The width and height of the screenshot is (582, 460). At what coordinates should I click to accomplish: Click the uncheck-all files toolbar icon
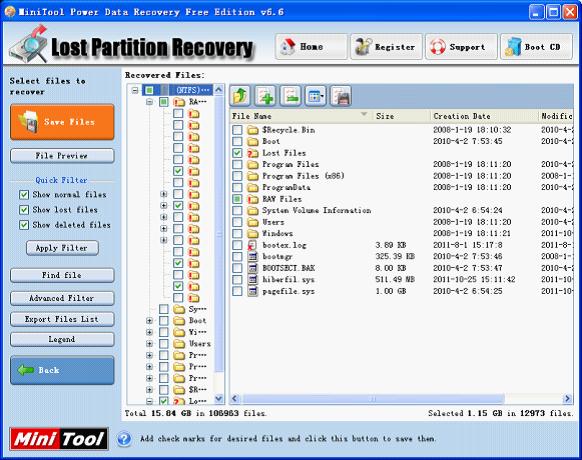click(x=290, y=96)
